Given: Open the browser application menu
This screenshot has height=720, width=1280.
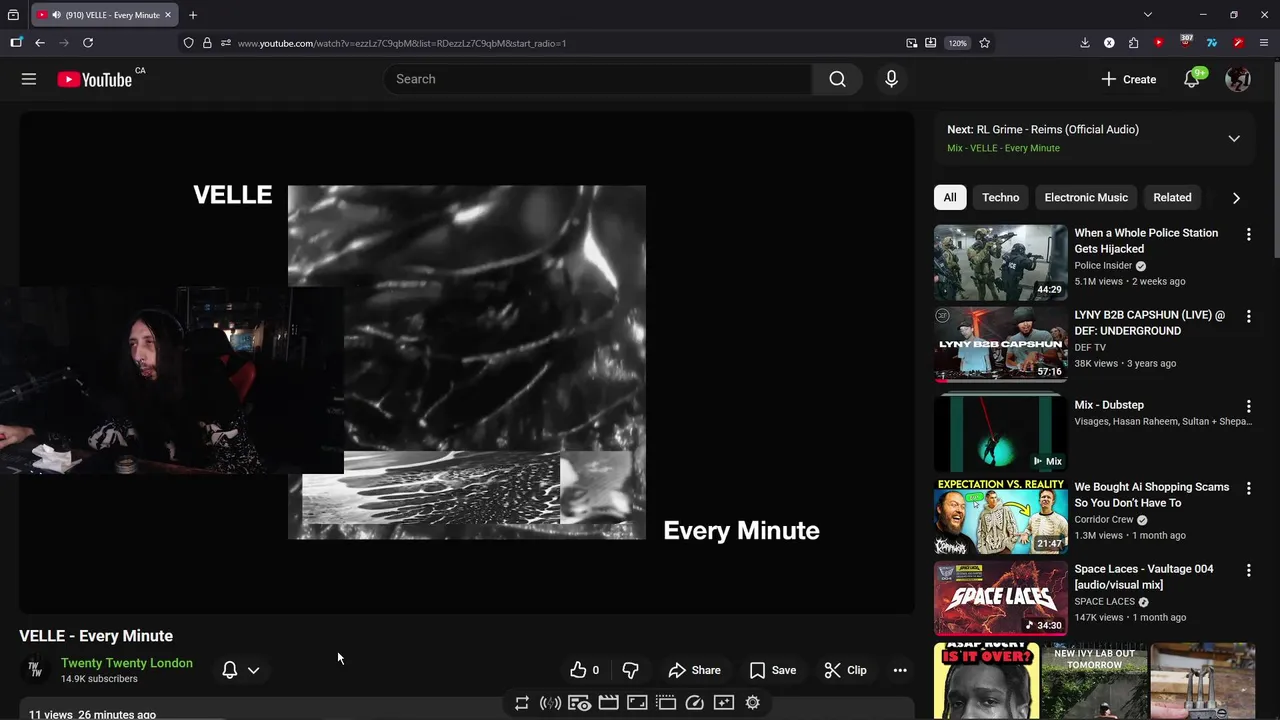Looking at the screenshot, I should point(1264,43).
